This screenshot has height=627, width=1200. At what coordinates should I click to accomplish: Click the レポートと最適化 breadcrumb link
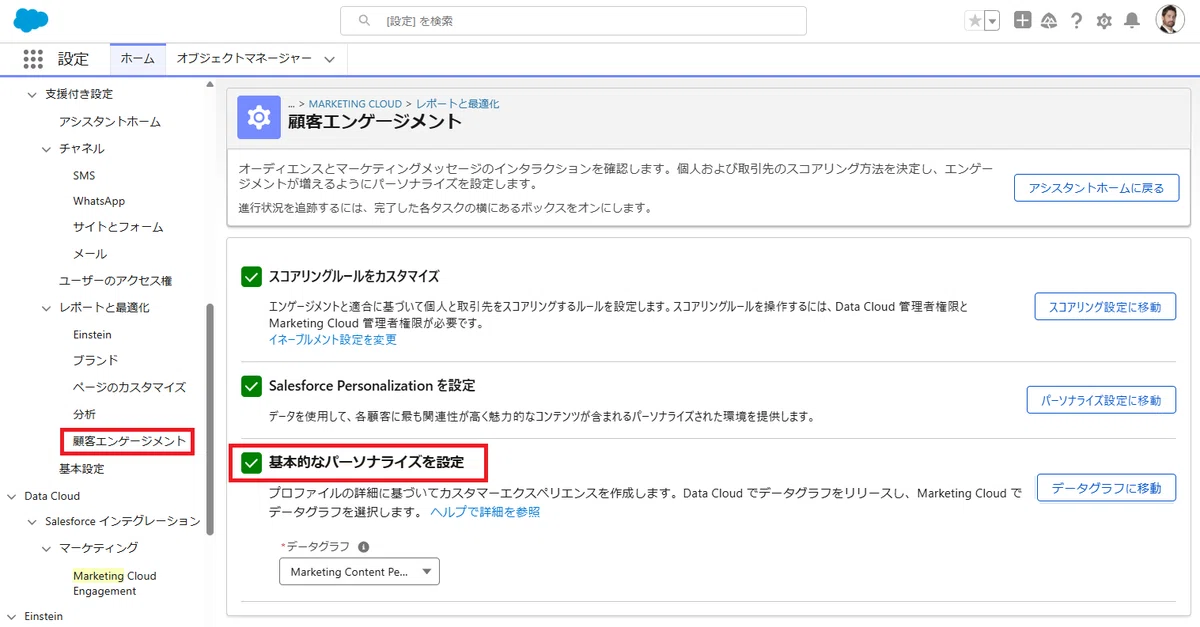pyautogui.click(x=457, y=104)
